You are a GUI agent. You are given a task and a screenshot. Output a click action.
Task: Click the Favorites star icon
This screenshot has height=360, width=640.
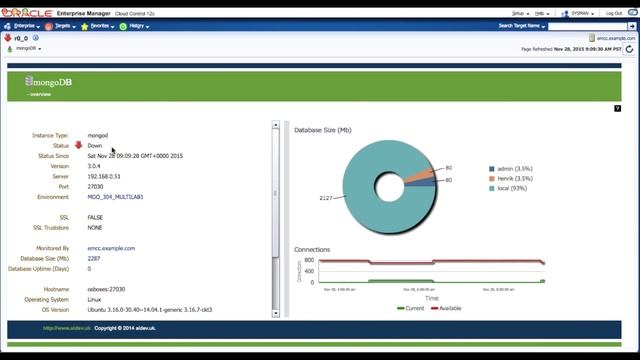click(x=84, y=27)
